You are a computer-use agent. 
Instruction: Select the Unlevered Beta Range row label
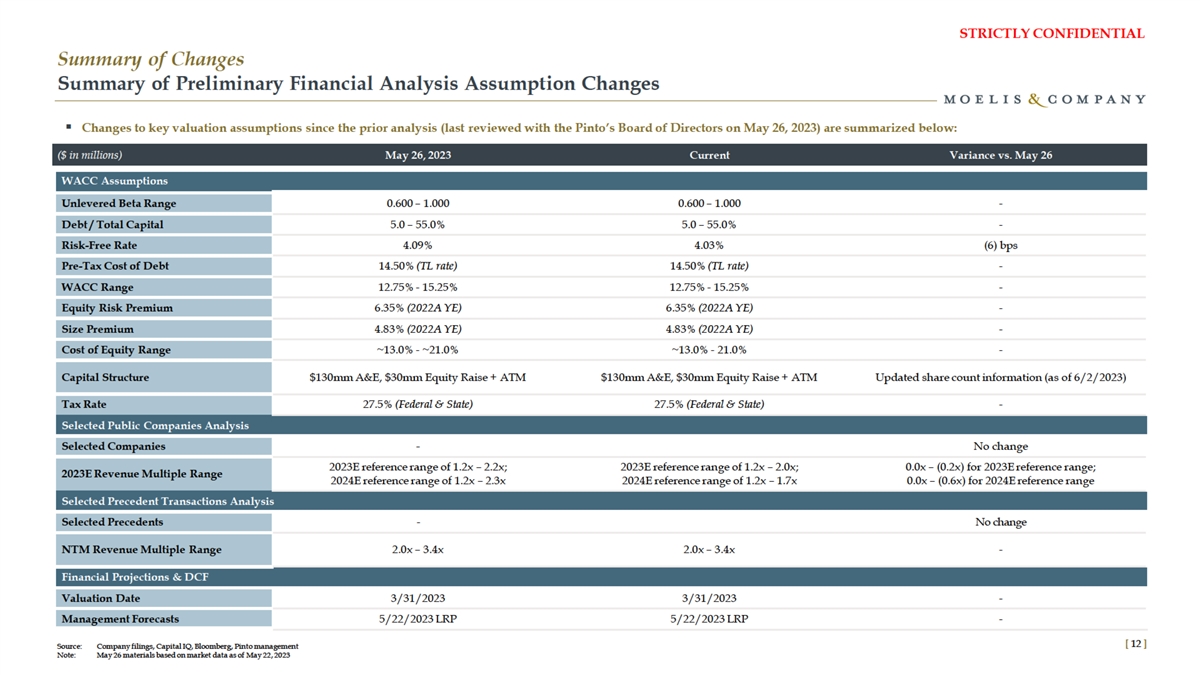click(x=119, y=203)
